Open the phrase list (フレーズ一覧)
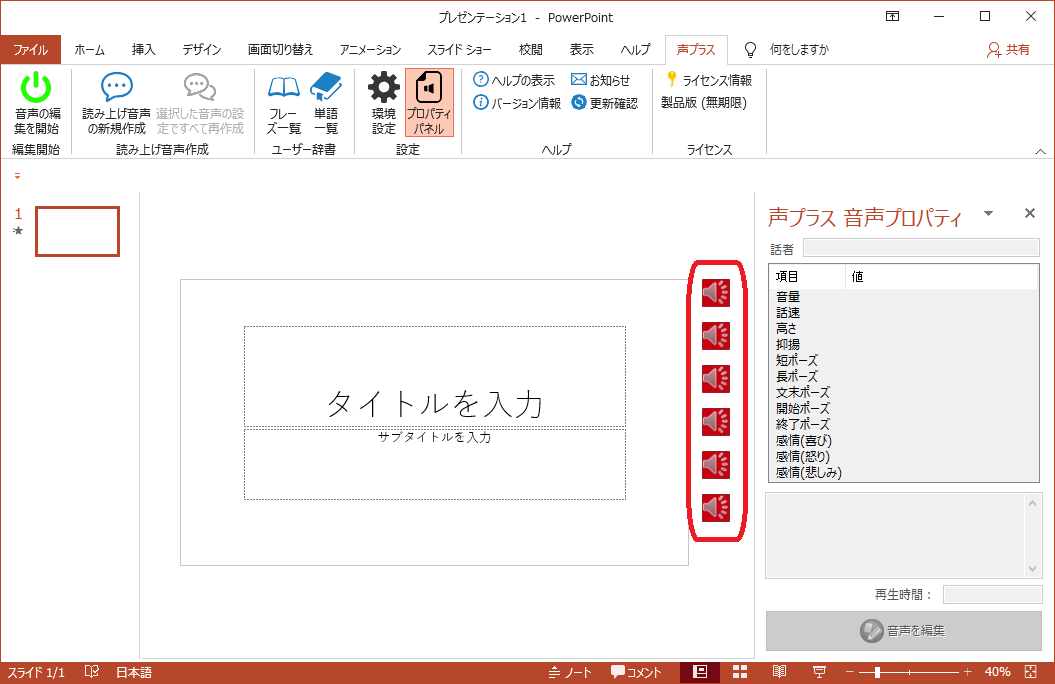This screenshot has height=684, width=1055. pyautogui.click(x=283, y=103)
